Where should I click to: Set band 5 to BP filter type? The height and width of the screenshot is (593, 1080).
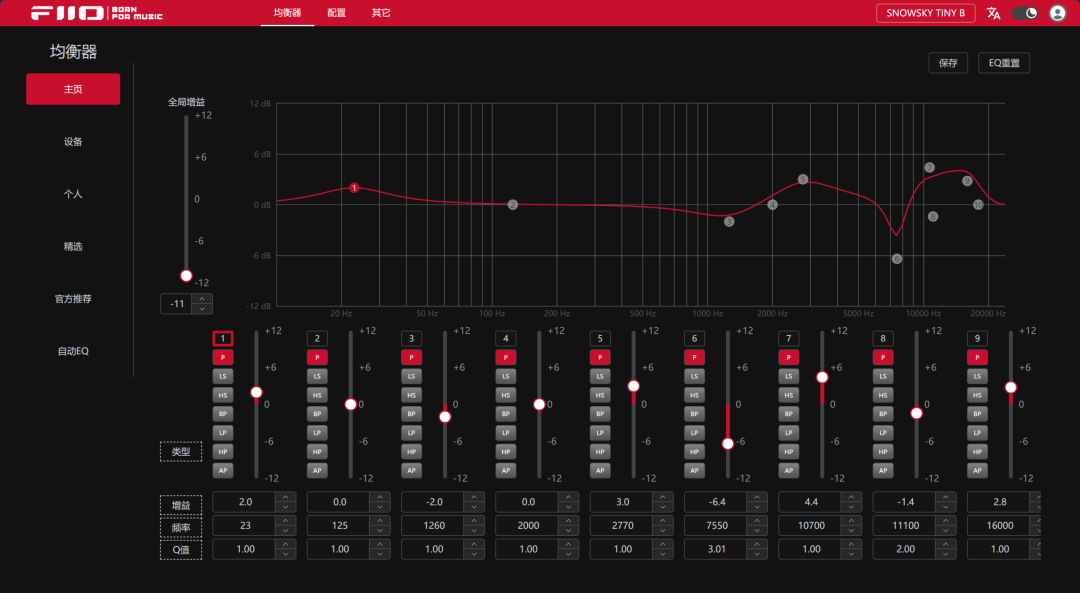(600, 414)
